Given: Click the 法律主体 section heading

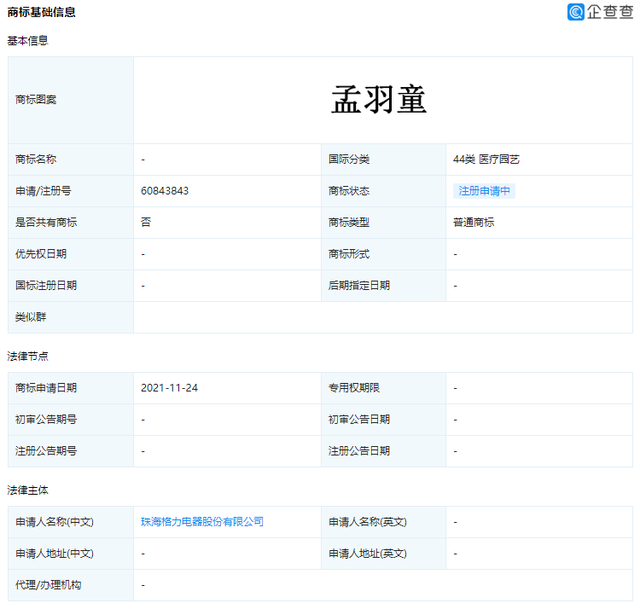Looking at the screenshot, I should (28, 490).
